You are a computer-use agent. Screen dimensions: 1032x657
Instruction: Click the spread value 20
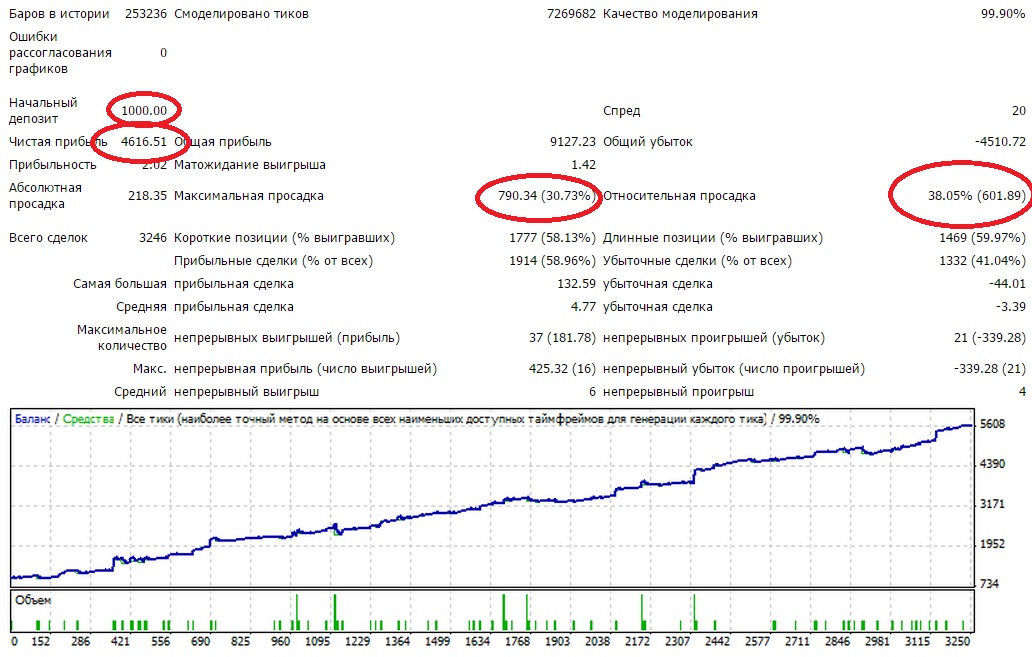click(x=1019, y=111)
